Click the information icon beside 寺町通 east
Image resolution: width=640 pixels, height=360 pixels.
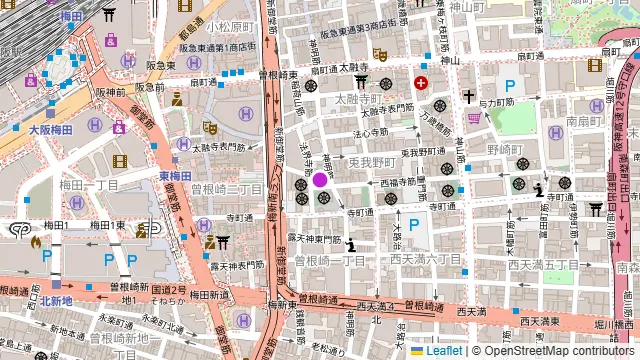click(539, 190)
